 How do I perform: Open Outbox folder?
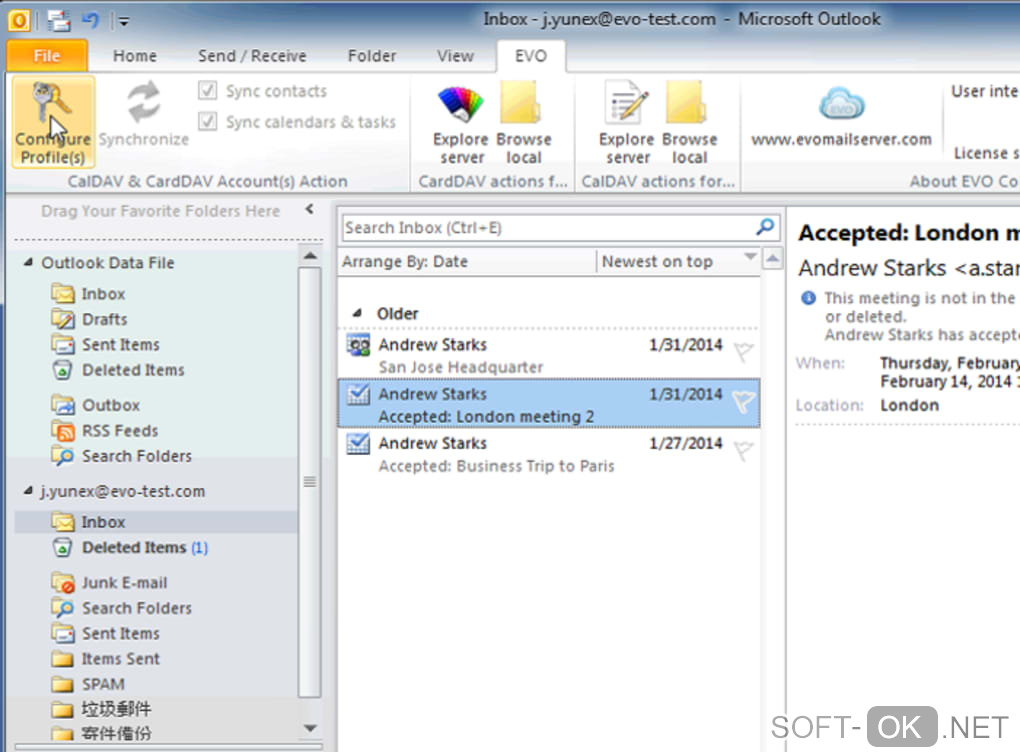tap(111, 405)
